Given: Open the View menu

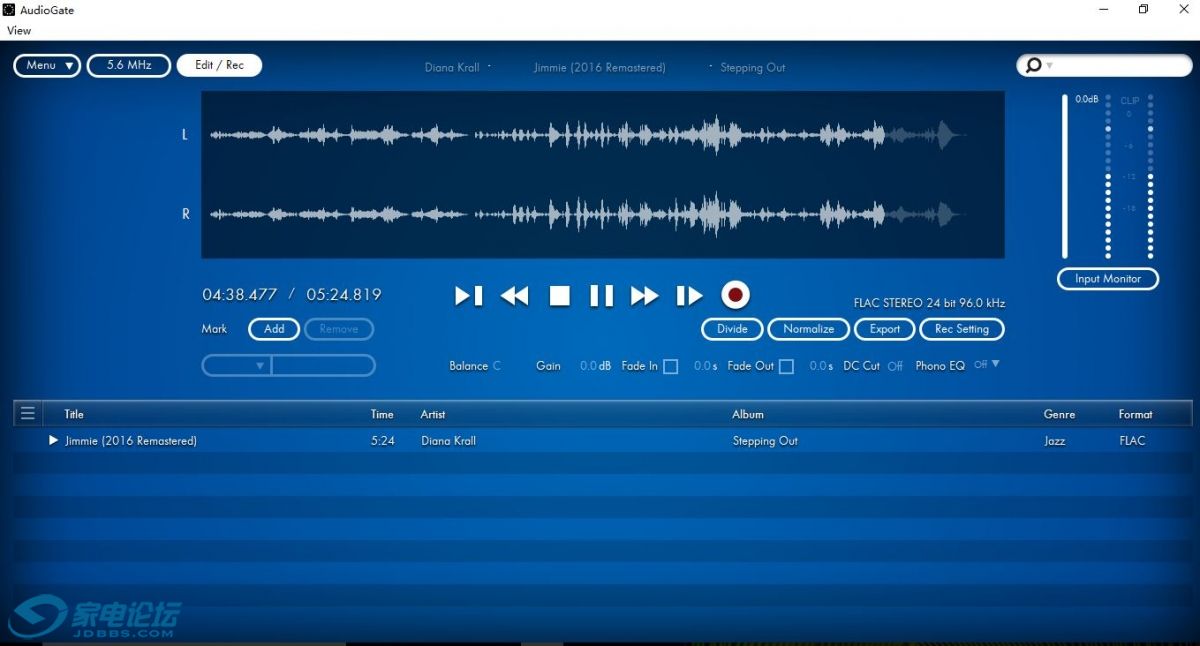Looking at the screenshot, I should (x=19, y=30).
